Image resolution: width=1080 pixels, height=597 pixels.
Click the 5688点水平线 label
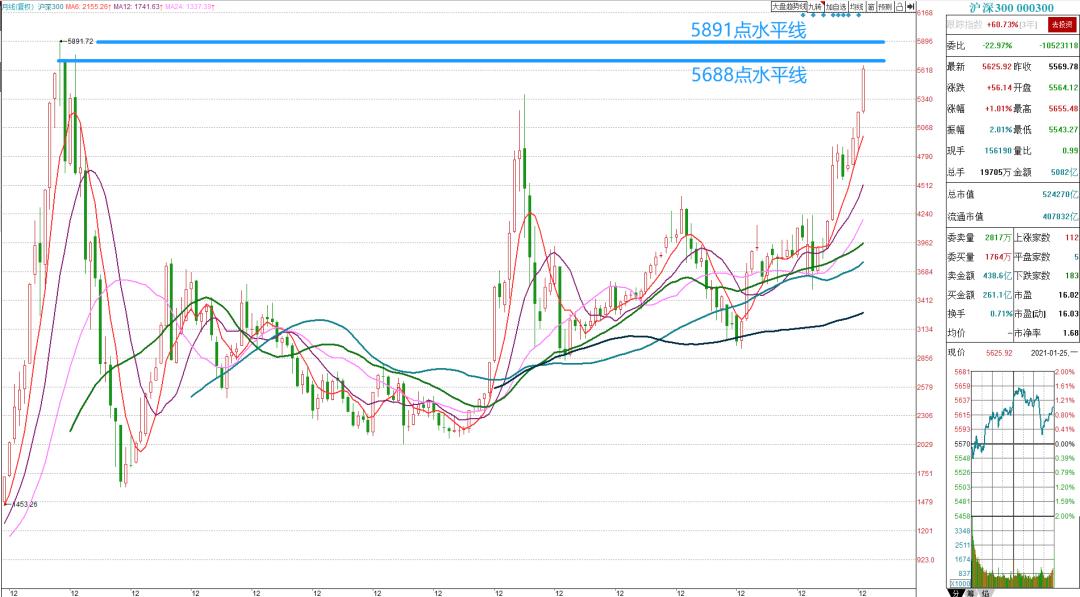pos(748,75)
